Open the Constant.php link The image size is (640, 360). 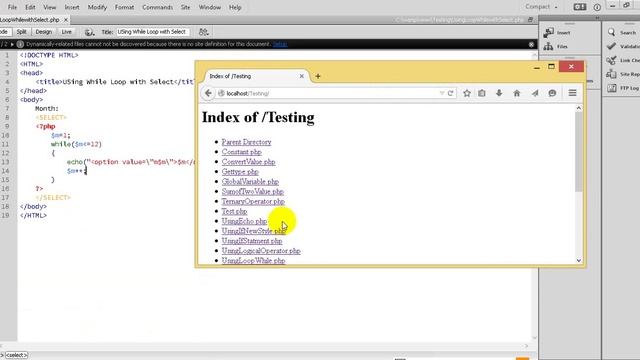point(241,152)
